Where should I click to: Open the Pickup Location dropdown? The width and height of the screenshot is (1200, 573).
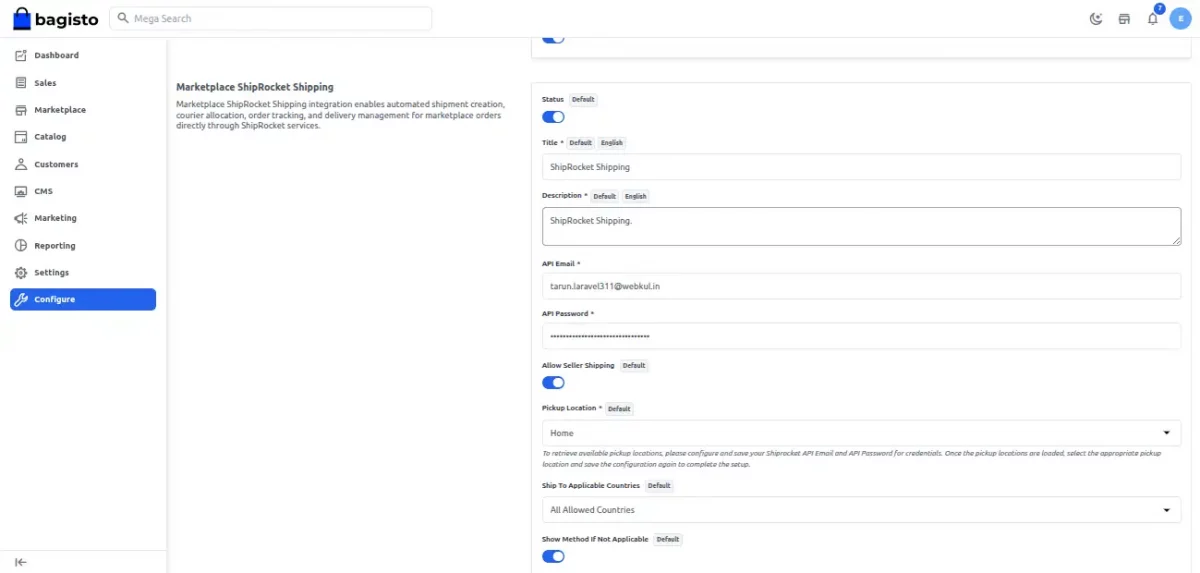(861, 433)
